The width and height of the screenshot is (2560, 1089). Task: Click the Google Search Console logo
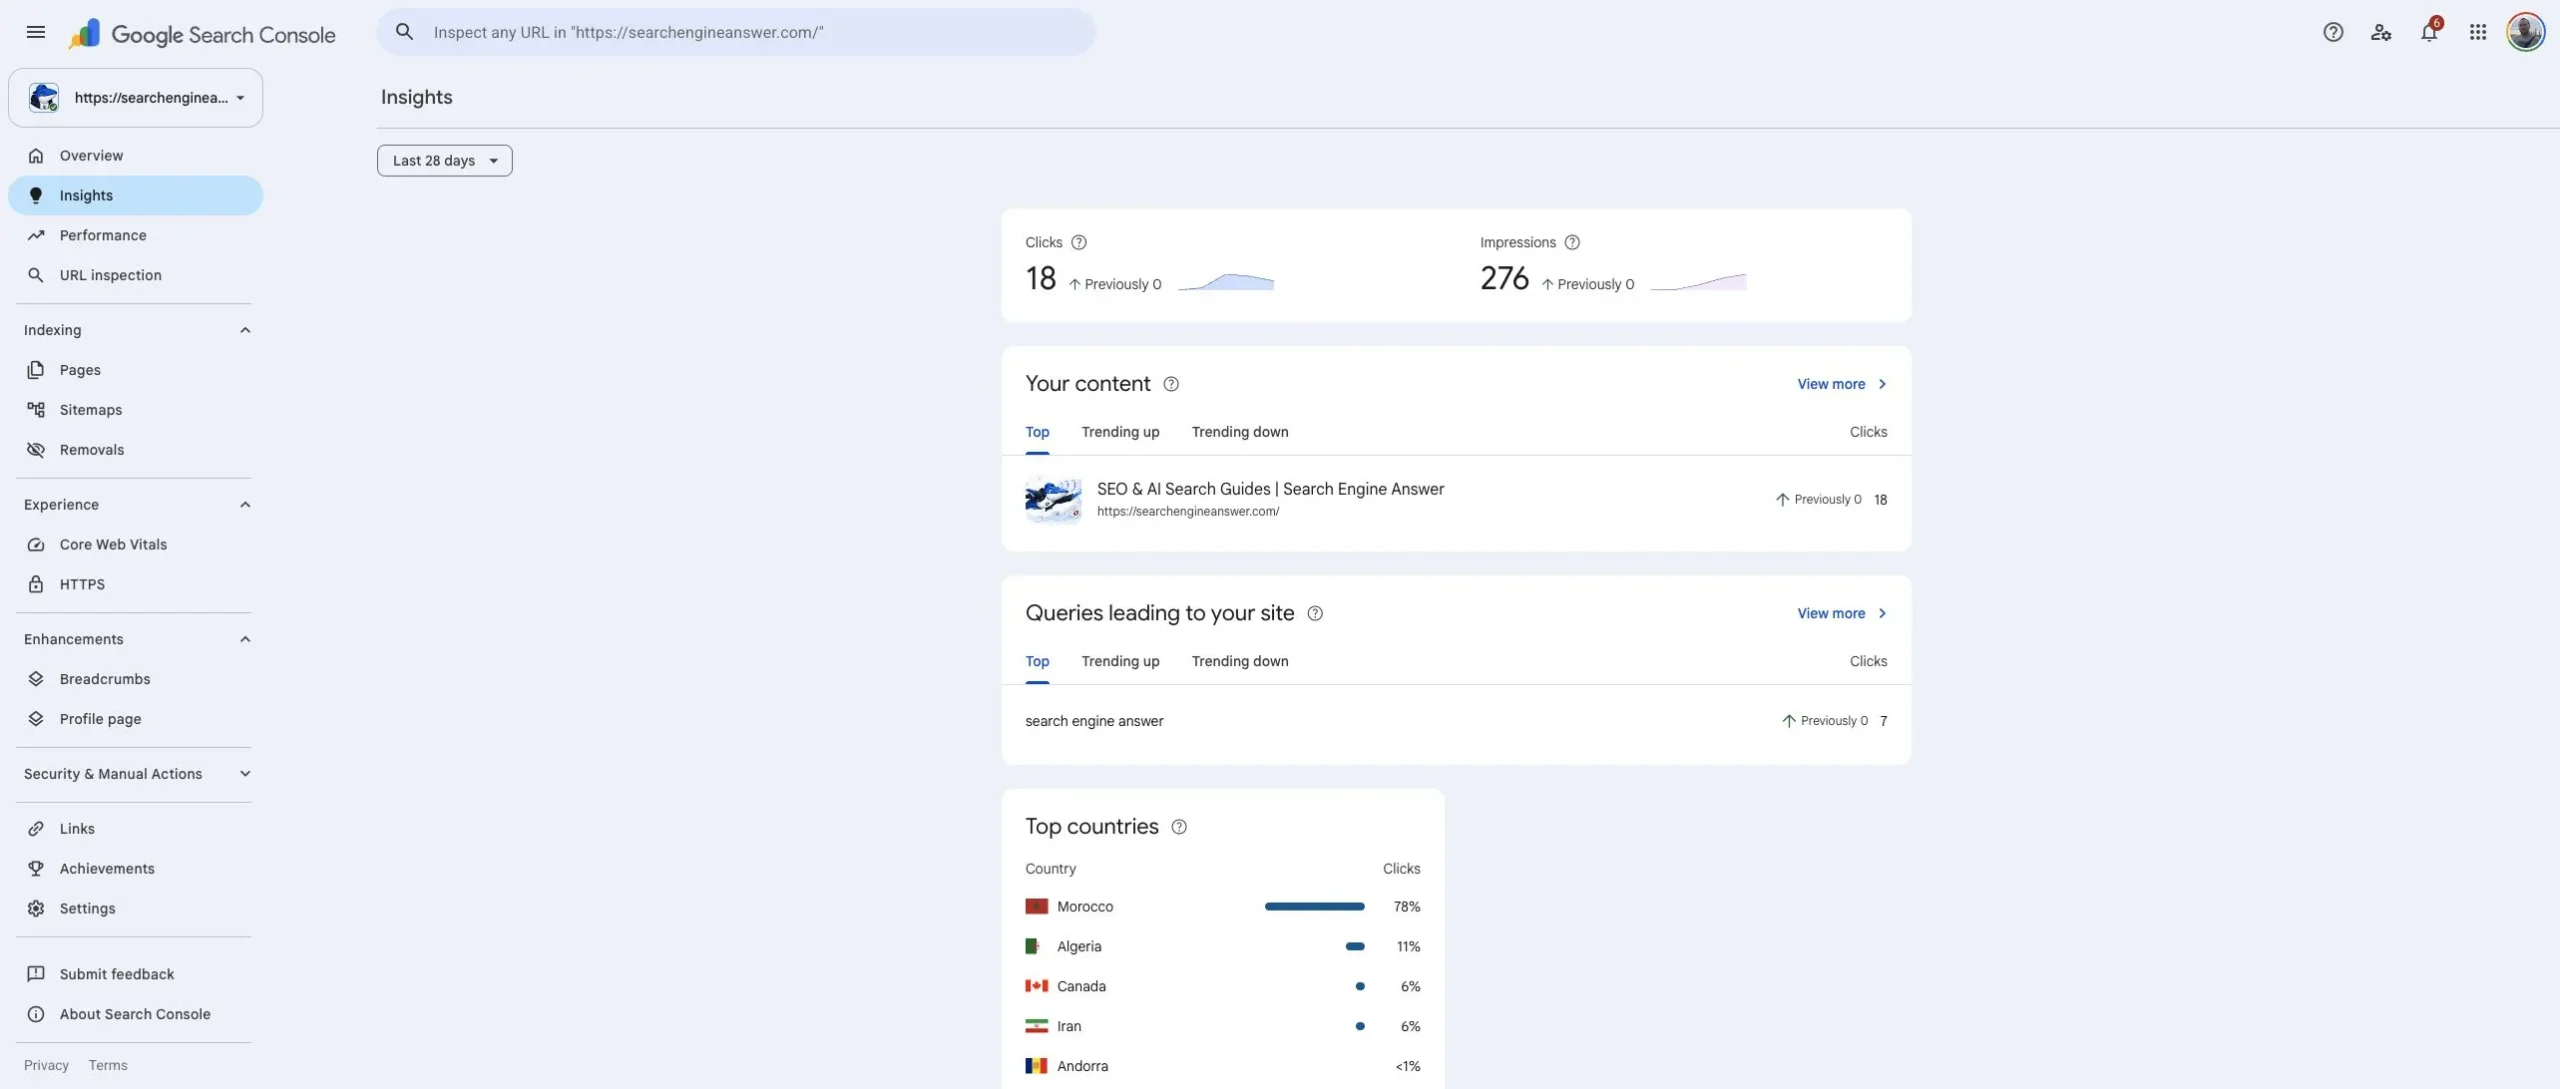pos(202,34)
